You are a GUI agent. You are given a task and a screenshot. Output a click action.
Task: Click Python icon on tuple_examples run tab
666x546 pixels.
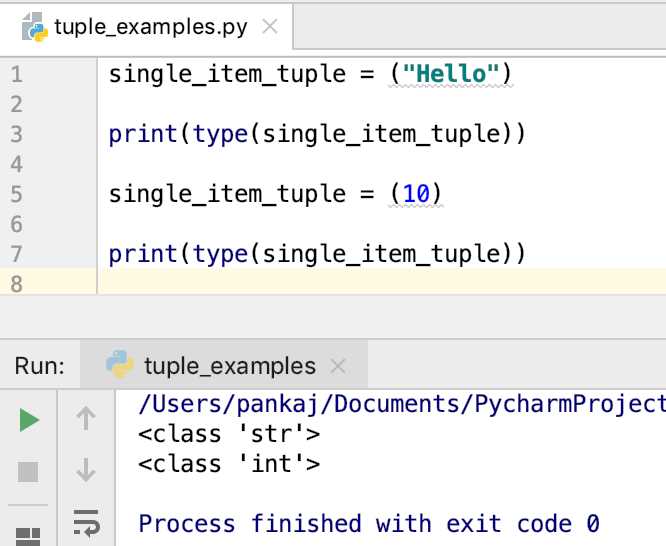click(x=119, y=365)
